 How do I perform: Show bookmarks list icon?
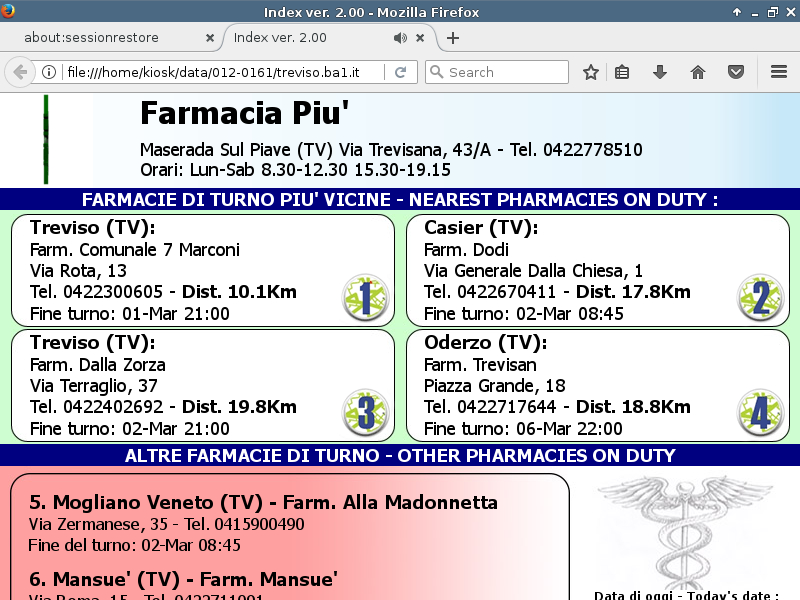click(622, 72)
